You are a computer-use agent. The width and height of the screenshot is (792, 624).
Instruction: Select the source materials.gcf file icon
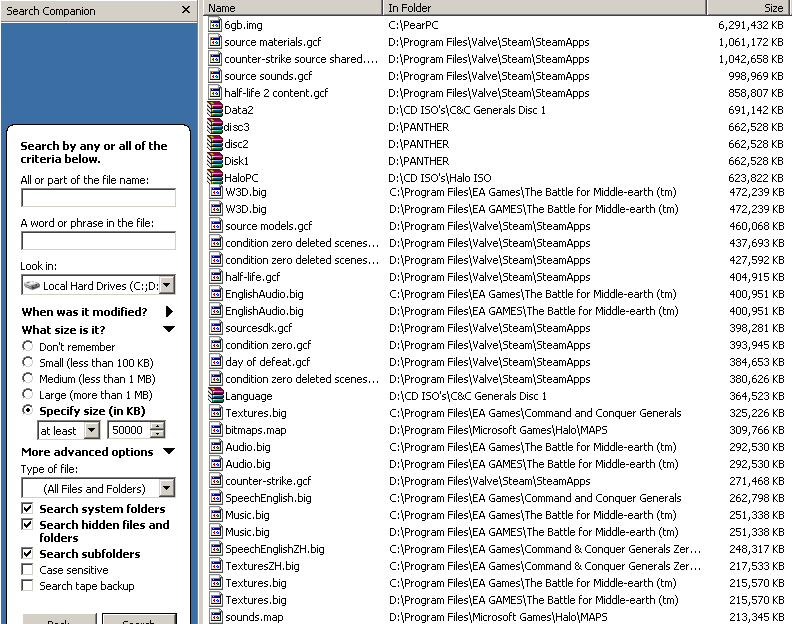(215, 41)
